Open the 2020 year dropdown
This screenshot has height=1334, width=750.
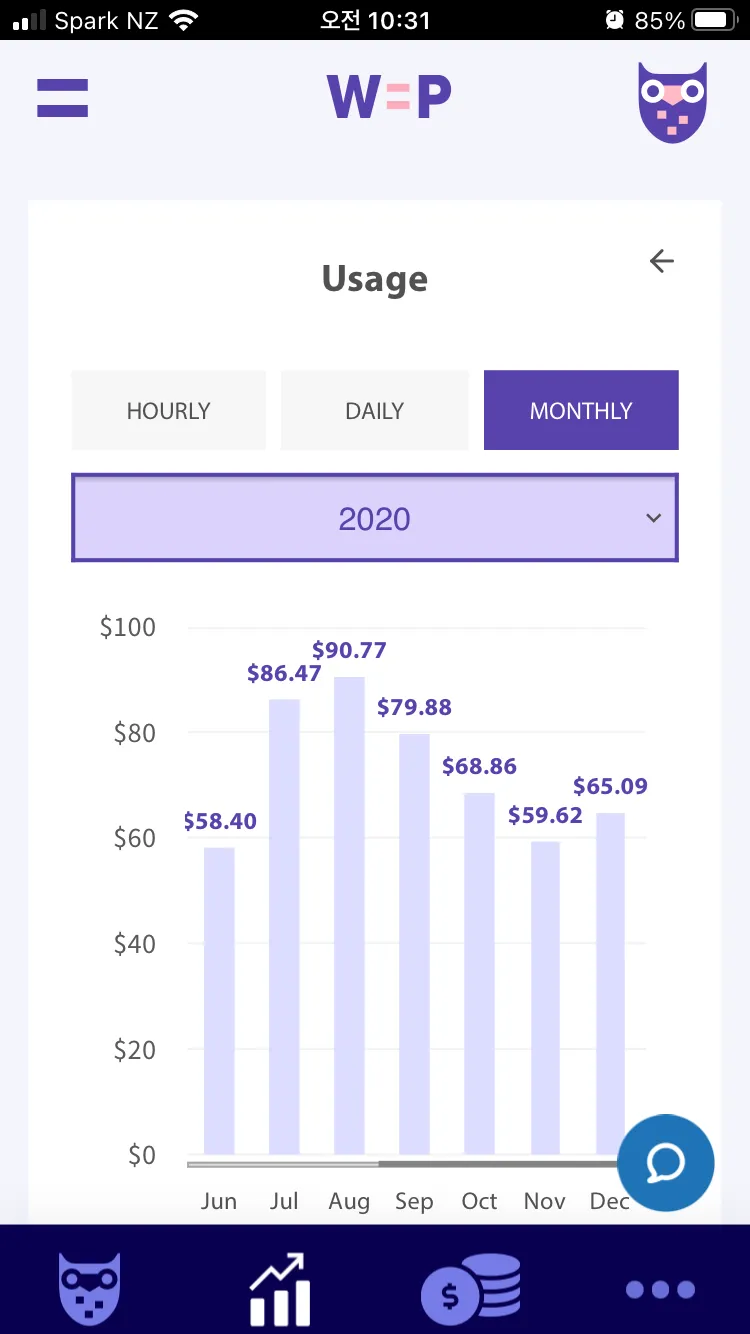(375, 518)
